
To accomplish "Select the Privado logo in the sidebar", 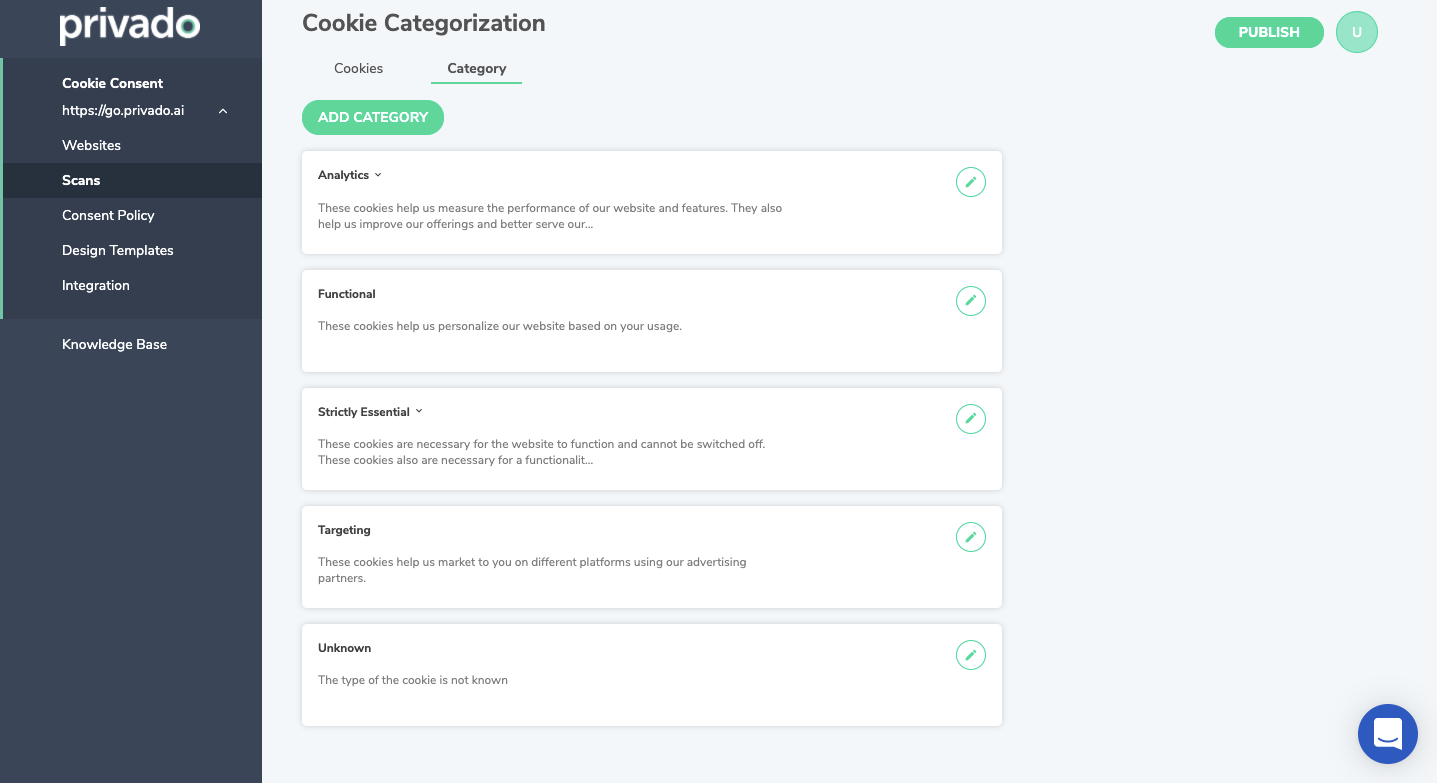I will point(130,27).
